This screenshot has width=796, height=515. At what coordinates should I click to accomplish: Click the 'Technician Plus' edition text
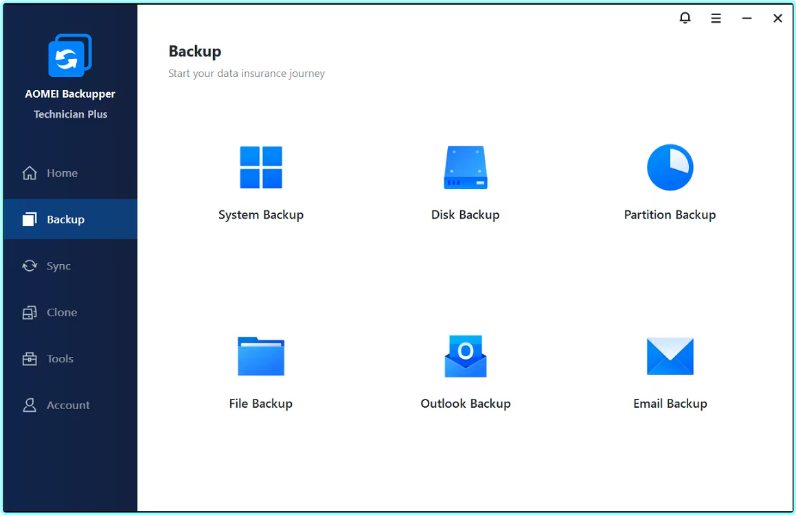coord(71,114)
